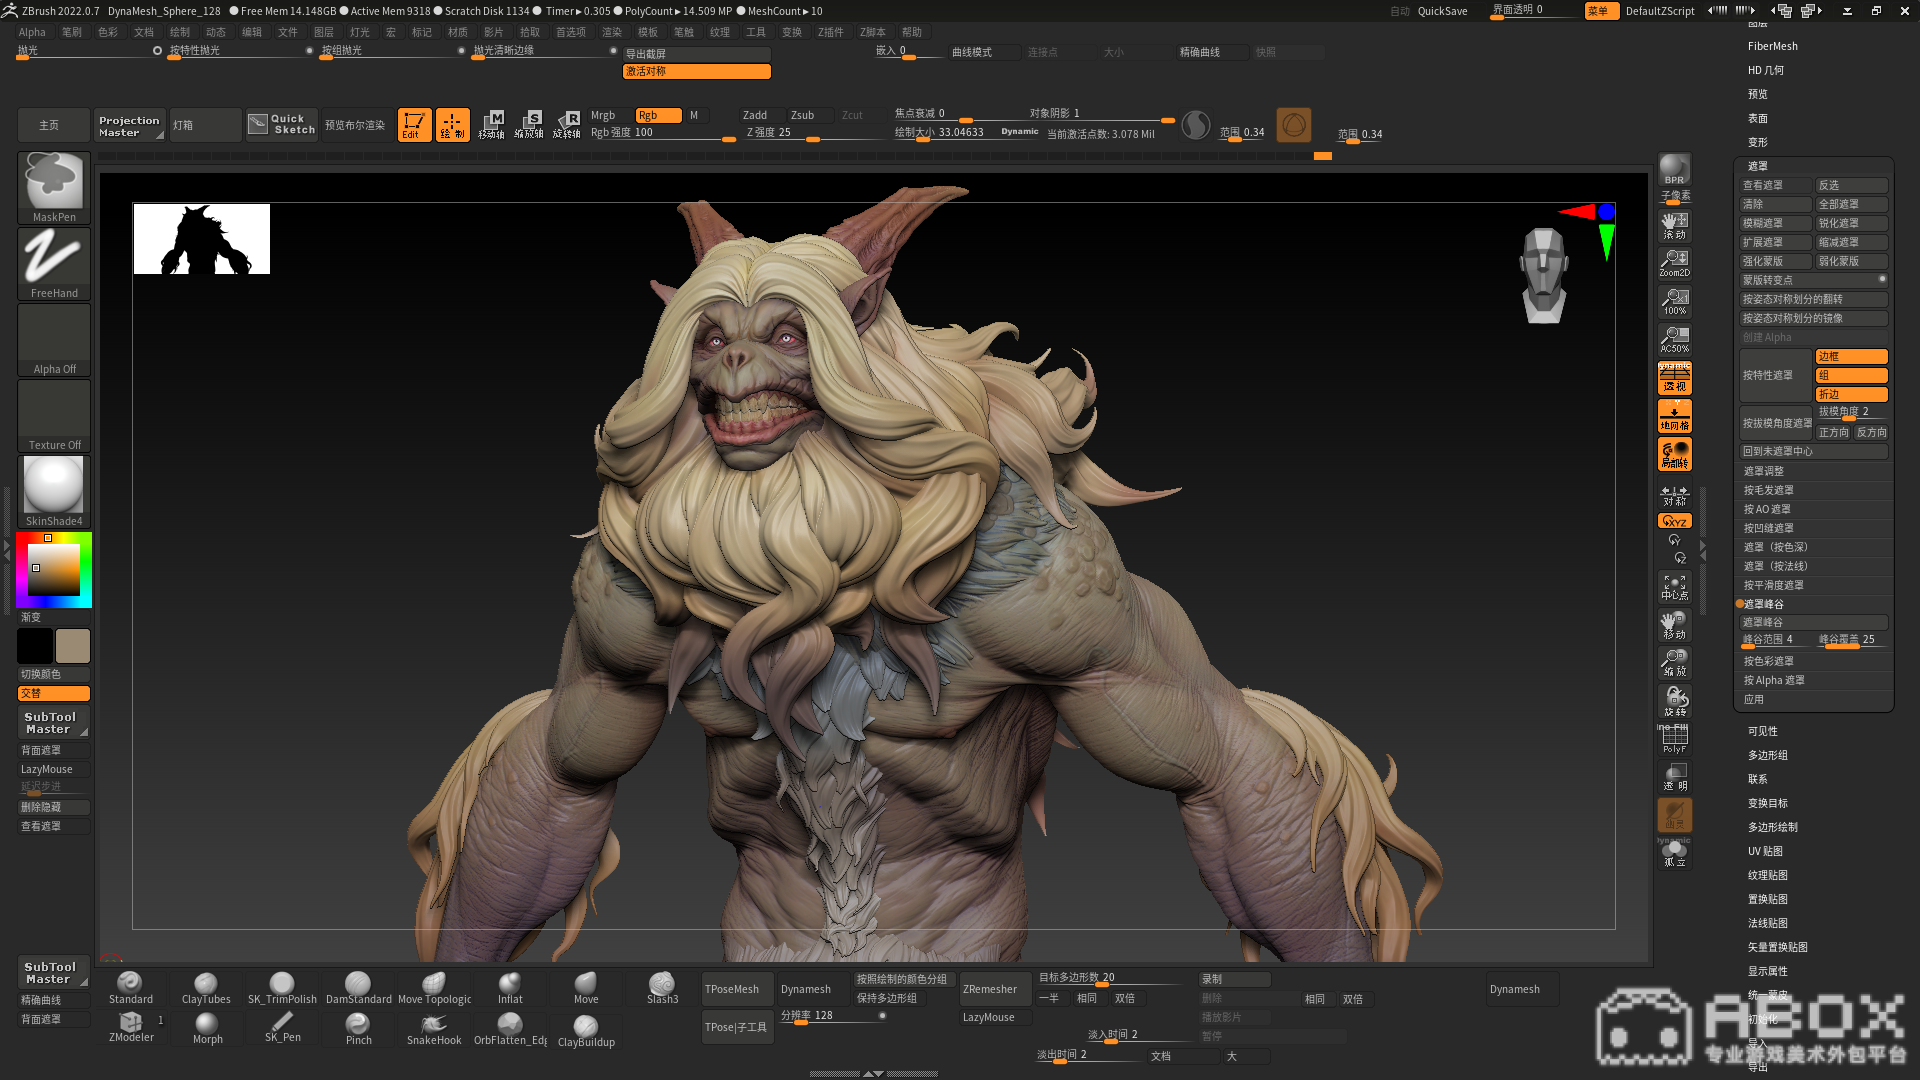The width and height of the screenshot is (1920, 1080).
Task: Toggle the XYZ rotation mode
Action: point(1674,521)
